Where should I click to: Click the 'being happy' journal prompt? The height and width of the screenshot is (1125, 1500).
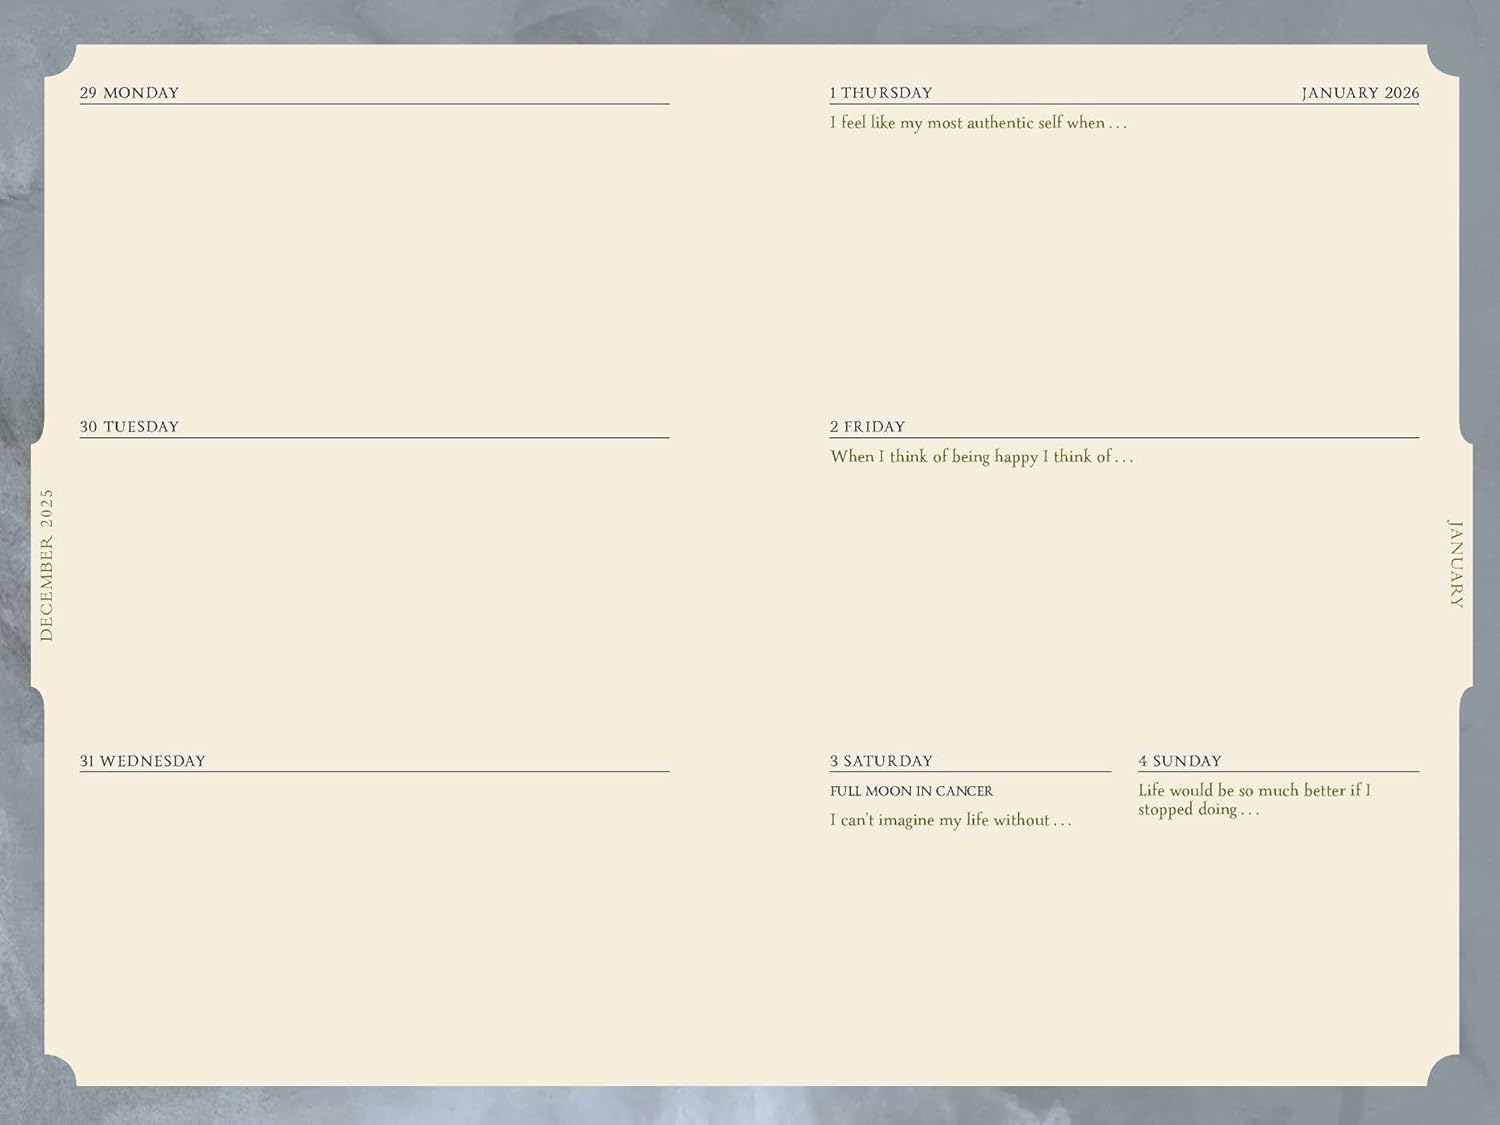pyautogui.click(x=981, y=457)
